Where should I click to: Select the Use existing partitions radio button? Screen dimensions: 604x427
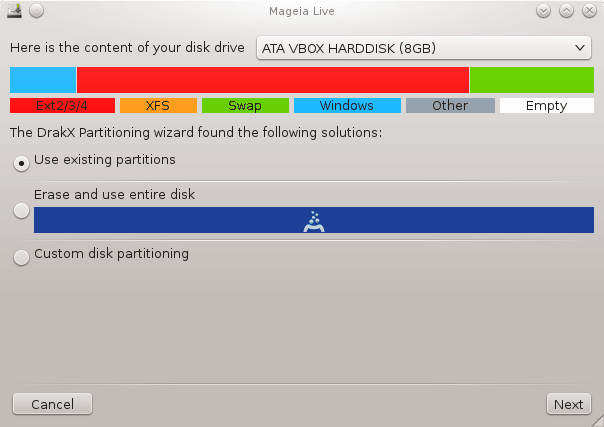click(22, 163)
